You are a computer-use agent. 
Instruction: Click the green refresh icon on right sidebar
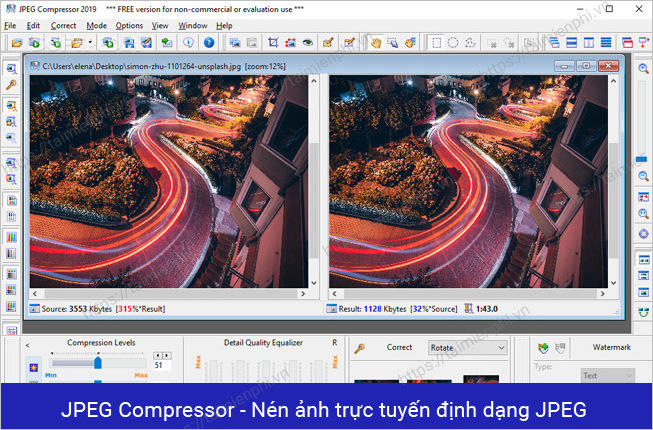[643, 312]
